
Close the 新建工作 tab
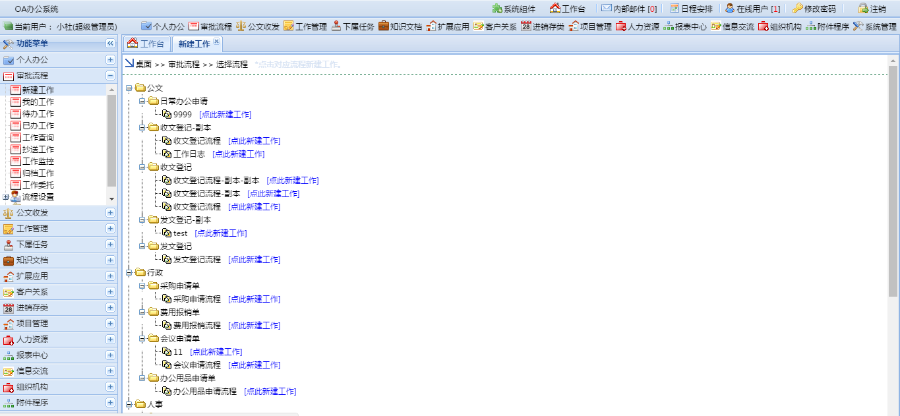click(216, 41)
